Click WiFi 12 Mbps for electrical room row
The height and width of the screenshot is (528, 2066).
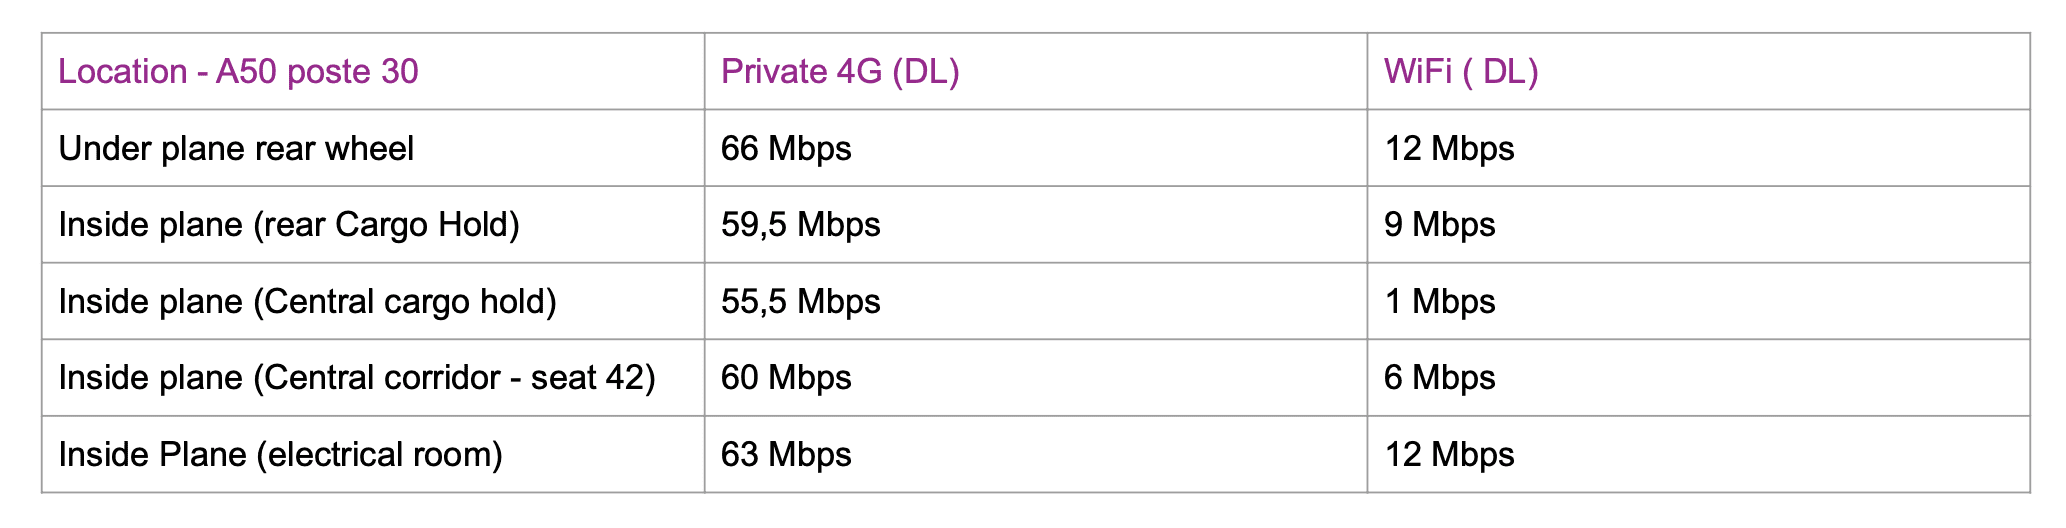[x=1449, y=455]
